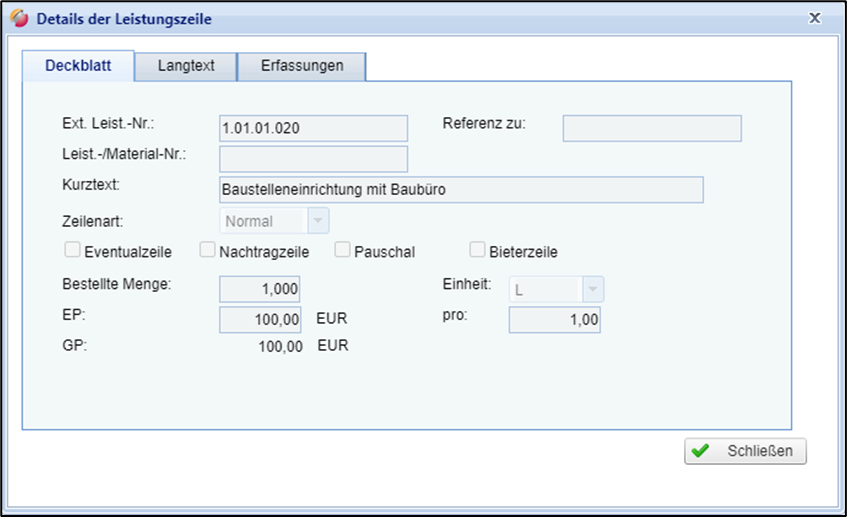Click the Ext. Leist.-Nr. input field

[x=313, y=128]
